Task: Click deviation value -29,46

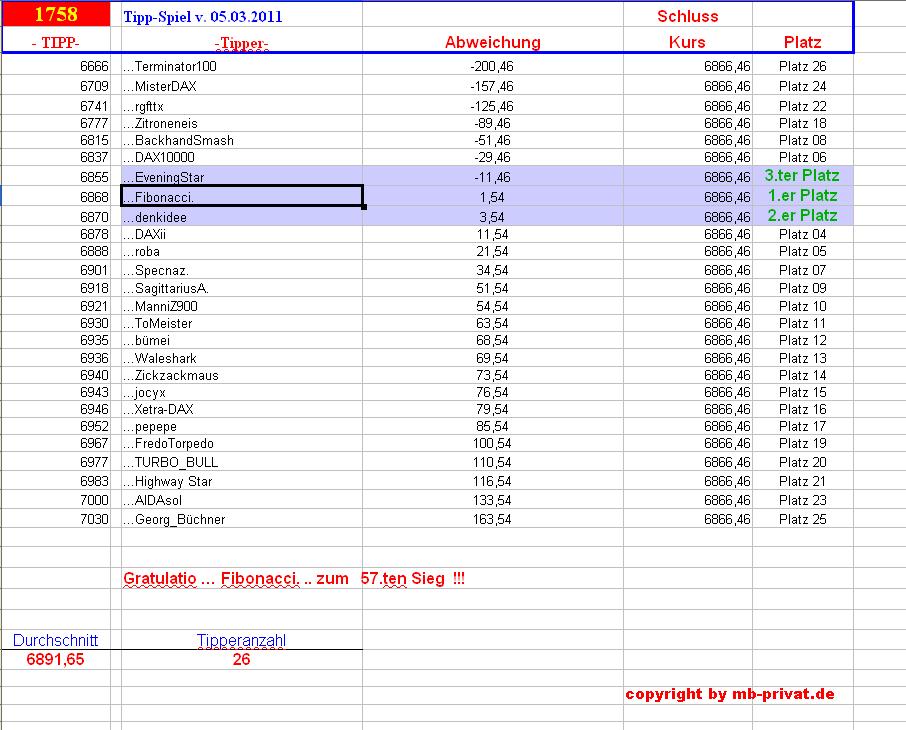Action: tap(492, 157)
